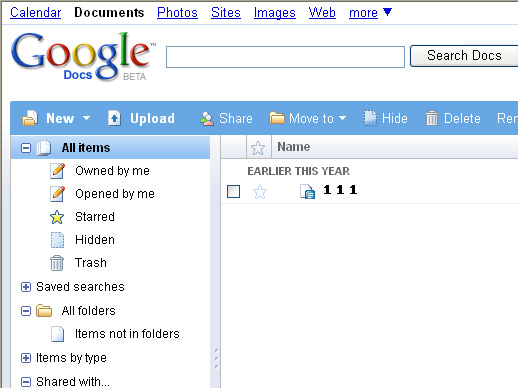Screen dimensions: 518x388
Task: Open the document named 1 1 1
Action: tap(340, 190)
